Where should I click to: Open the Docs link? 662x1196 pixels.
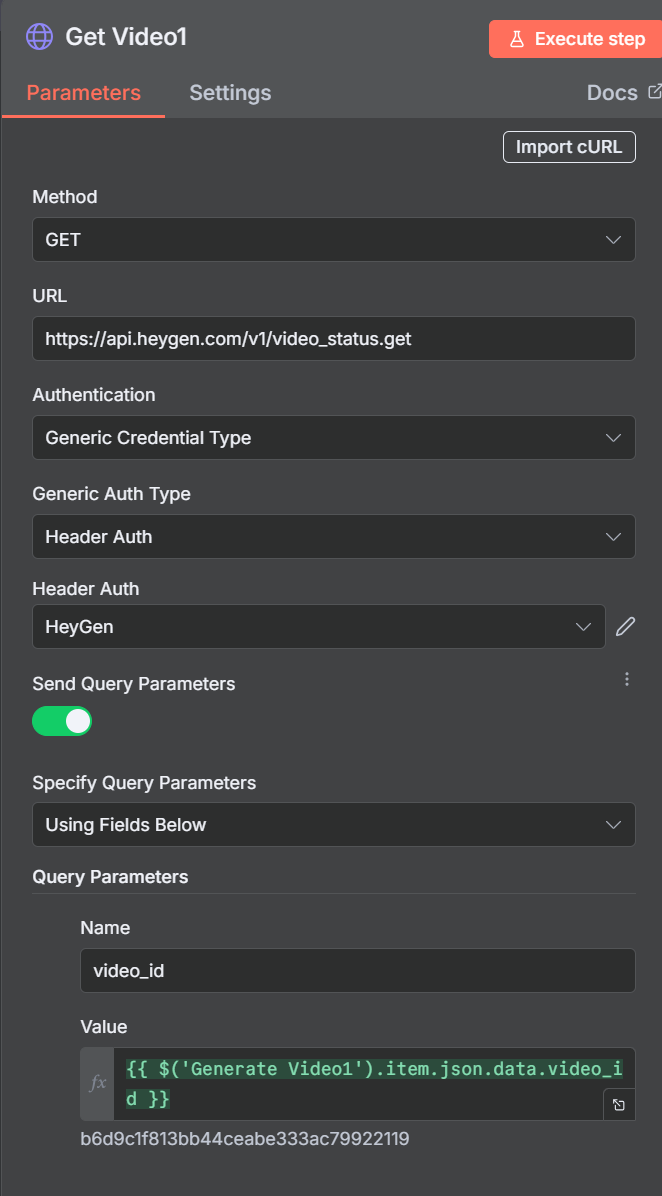click(612, 93)
